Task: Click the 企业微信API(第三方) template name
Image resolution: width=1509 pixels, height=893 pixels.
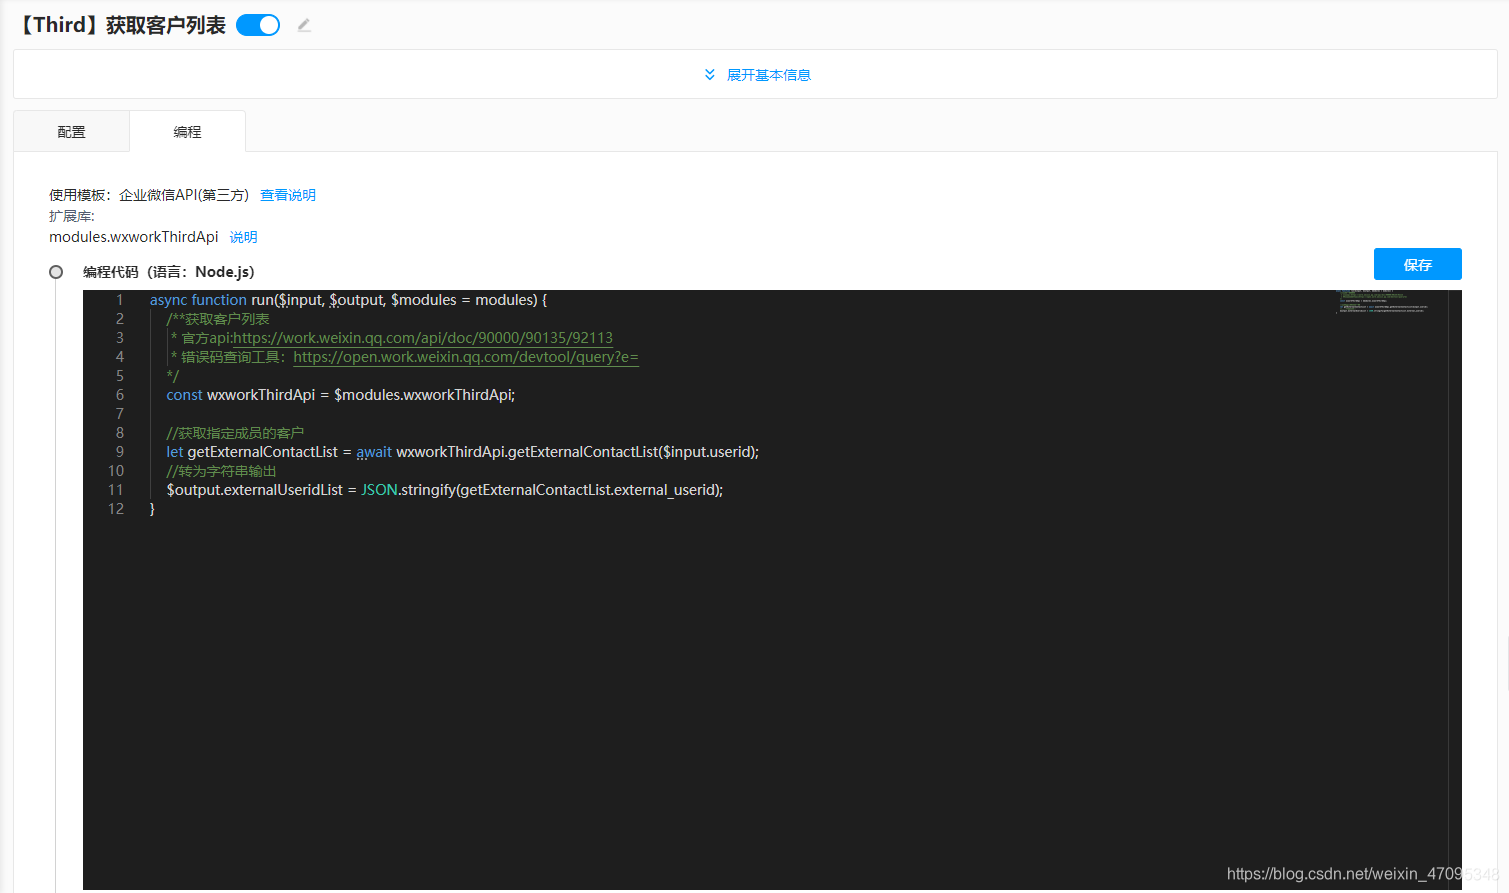Action: (184, 195)
